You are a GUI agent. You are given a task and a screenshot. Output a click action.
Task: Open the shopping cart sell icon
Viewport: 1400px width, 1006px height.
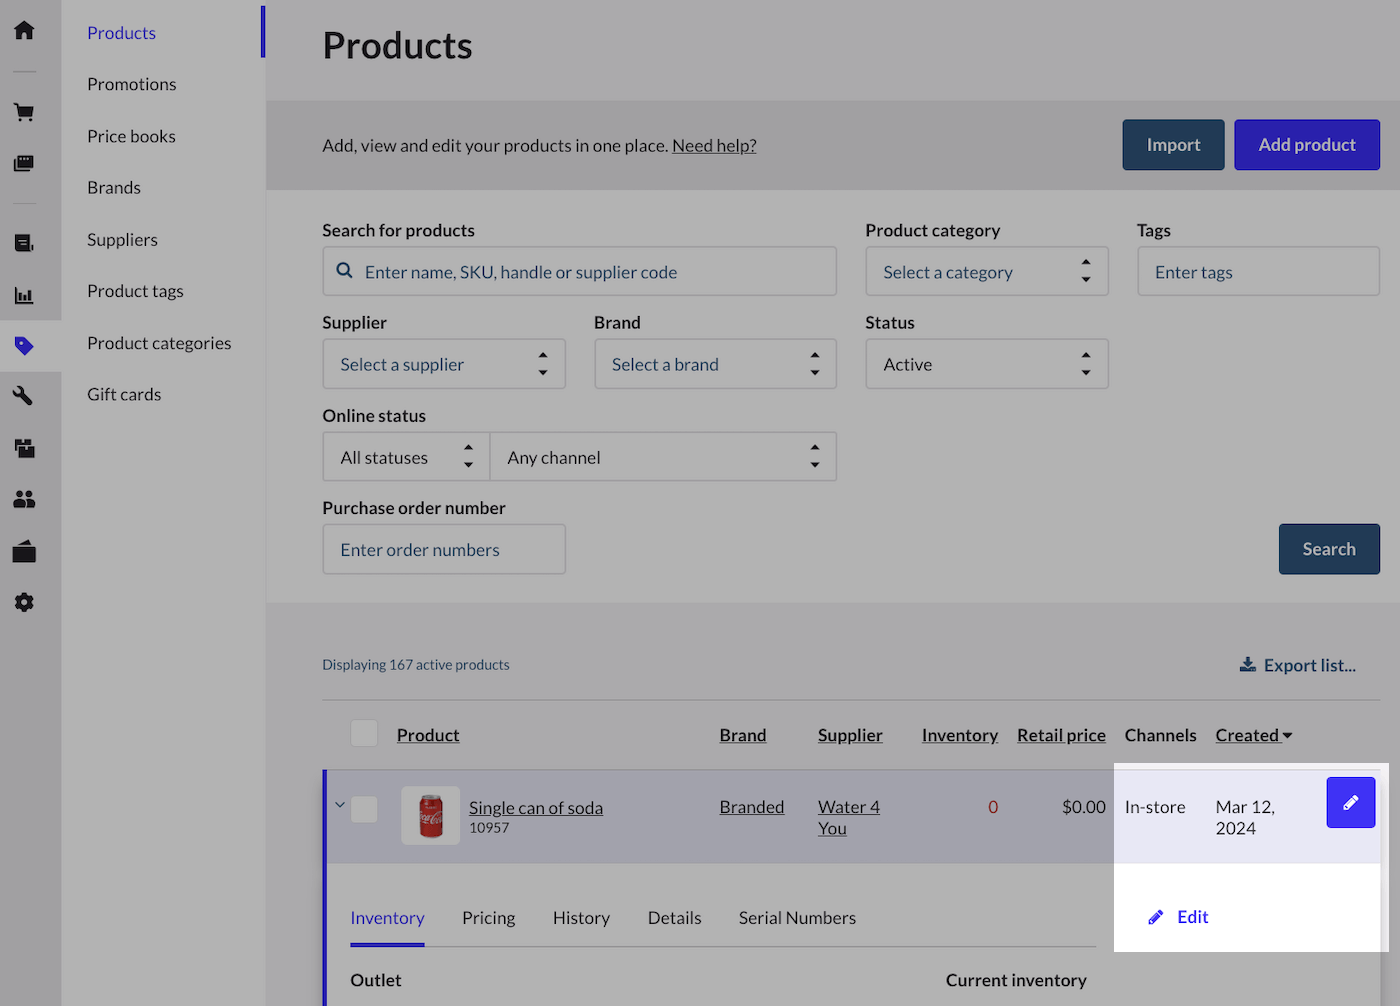[24, 112]
